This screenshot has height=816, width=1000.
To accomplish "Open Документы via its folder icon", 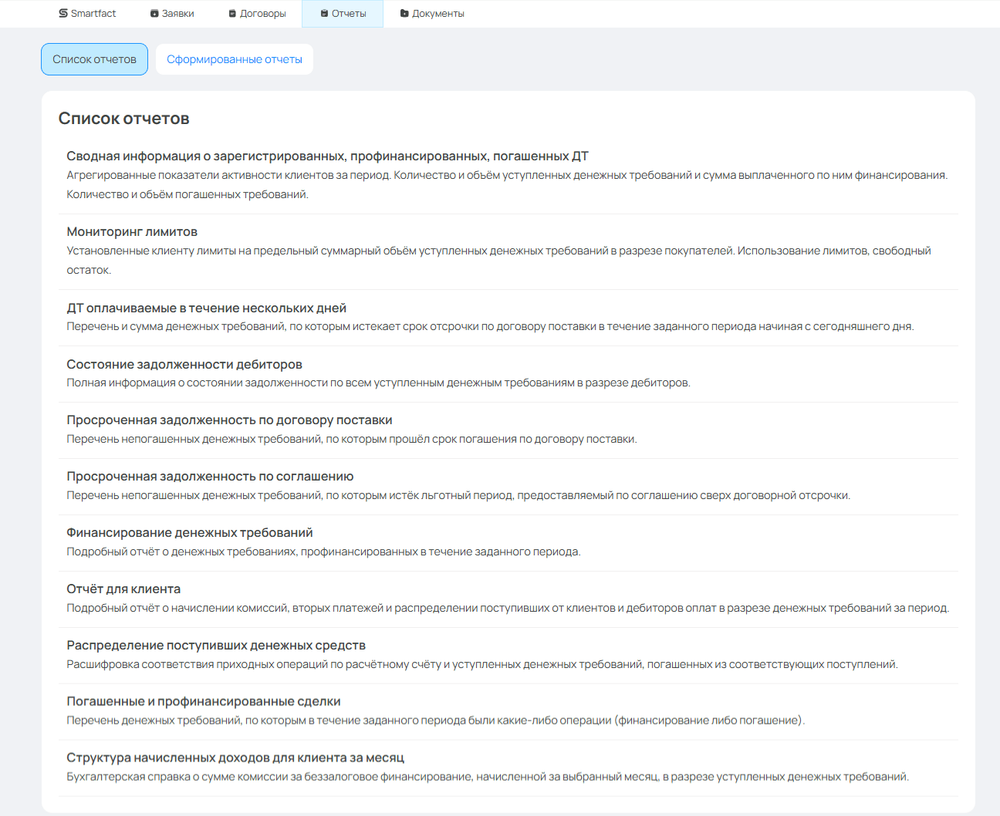I will 403,14.
